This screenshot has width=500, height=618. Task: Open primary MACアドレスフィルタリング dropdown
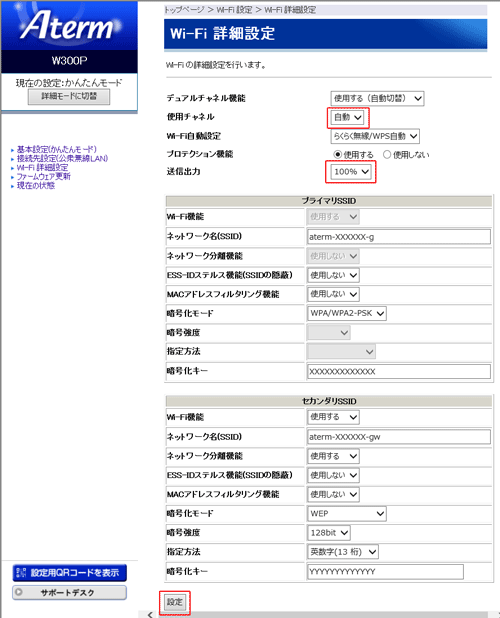(x=333, y=294)
